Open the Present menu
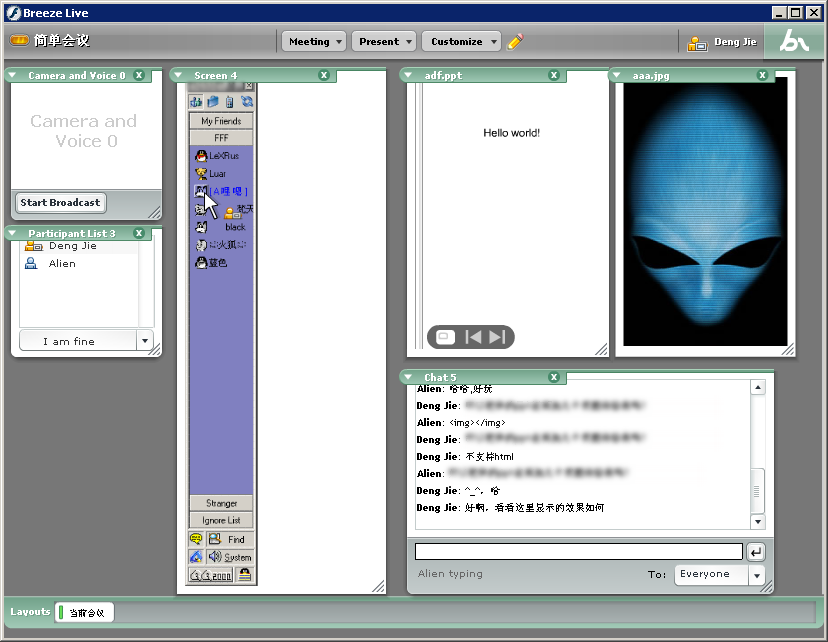The image size is (828, 642). 384,41
